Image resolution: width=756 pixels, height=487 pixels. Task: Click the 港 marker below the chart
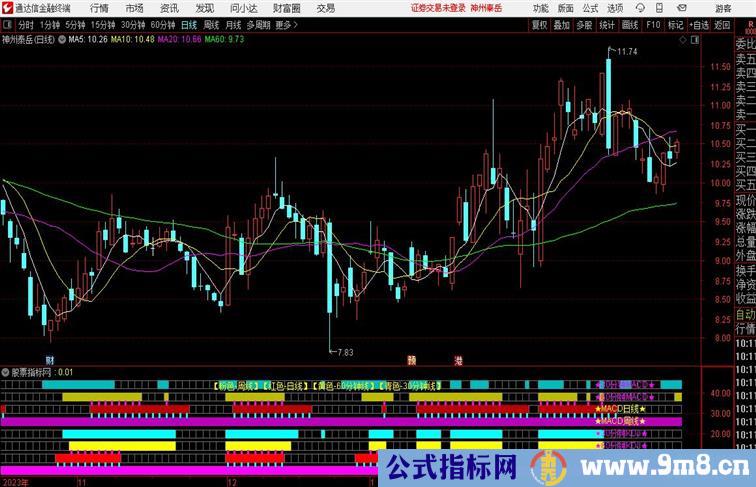tap(458, 358)
